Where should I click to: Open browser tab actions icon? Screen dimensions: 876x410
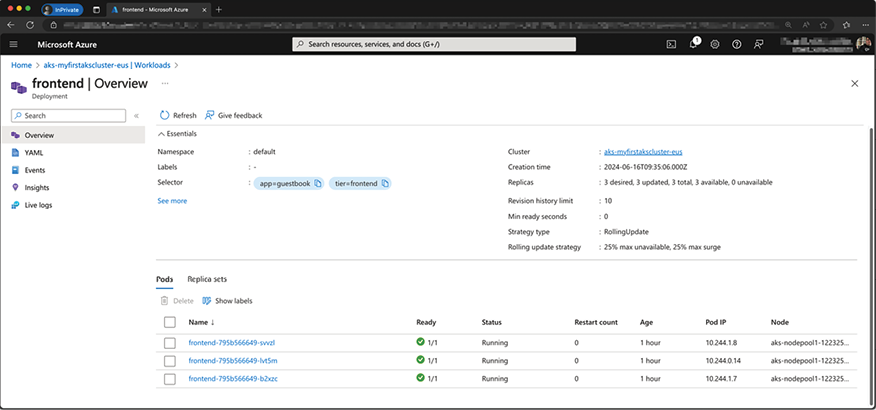click(96, 9)
